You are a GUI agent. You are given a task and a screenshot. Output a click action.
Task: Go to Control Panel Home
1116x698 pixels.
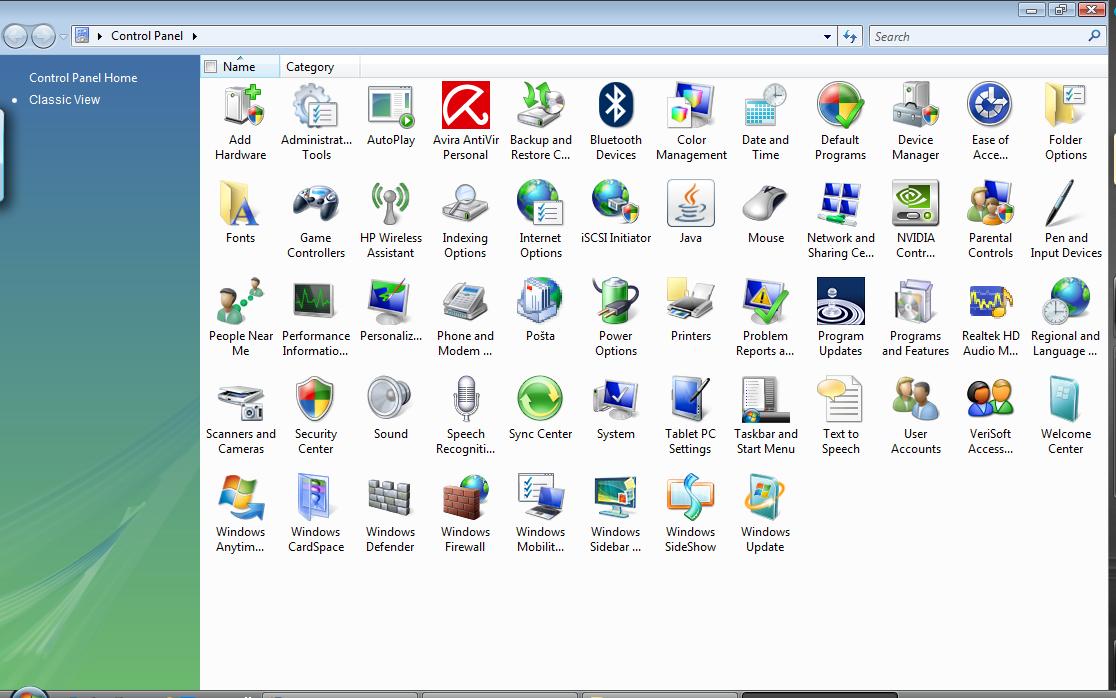(83, 77)
